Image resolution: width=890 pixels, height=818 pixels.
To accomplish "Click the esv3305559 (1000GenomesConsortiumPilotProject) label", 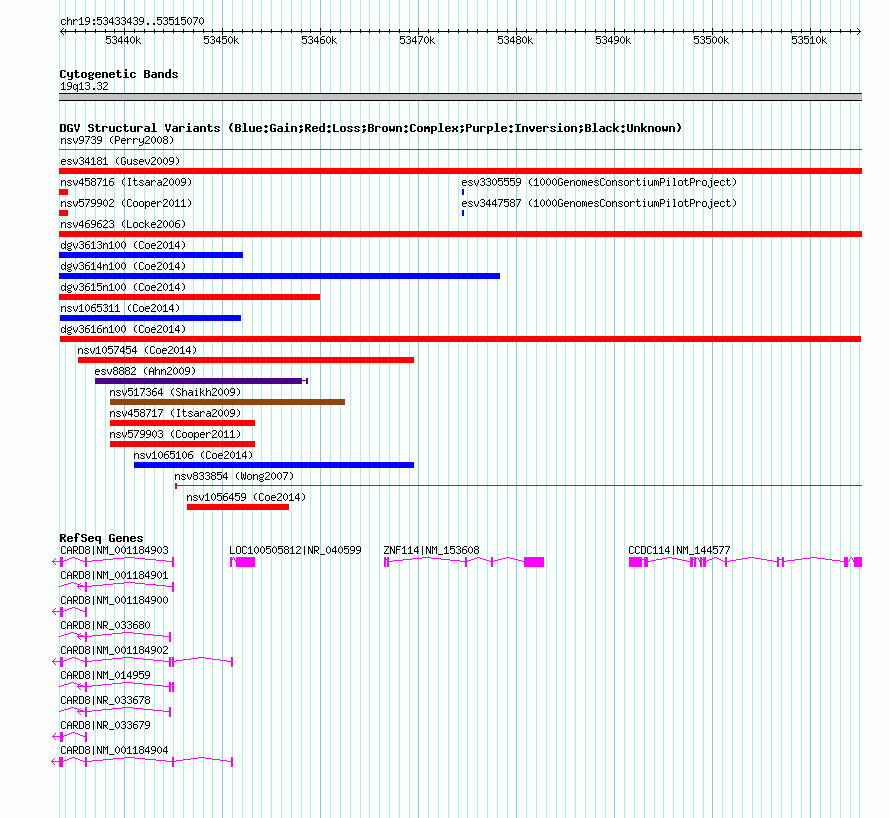I will click(x=599, y=182).
